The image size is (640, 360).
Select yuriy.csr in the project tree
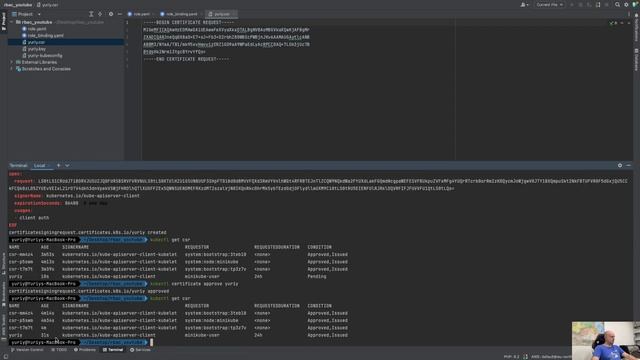36,42
